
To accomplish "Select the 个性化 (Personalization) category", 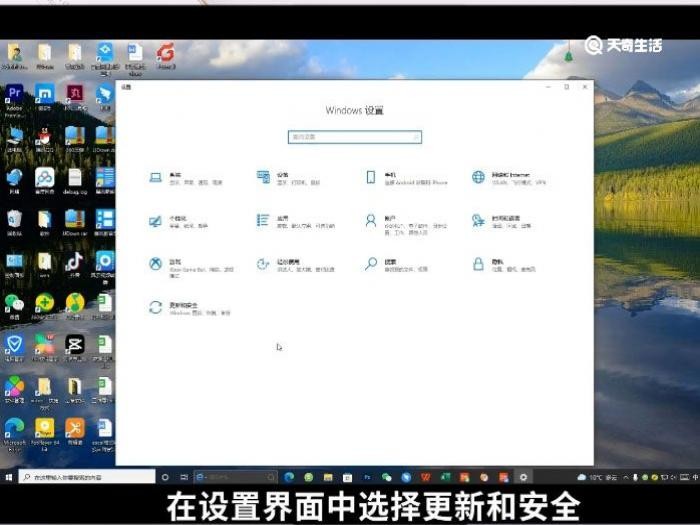I will [x=179, y=221].
